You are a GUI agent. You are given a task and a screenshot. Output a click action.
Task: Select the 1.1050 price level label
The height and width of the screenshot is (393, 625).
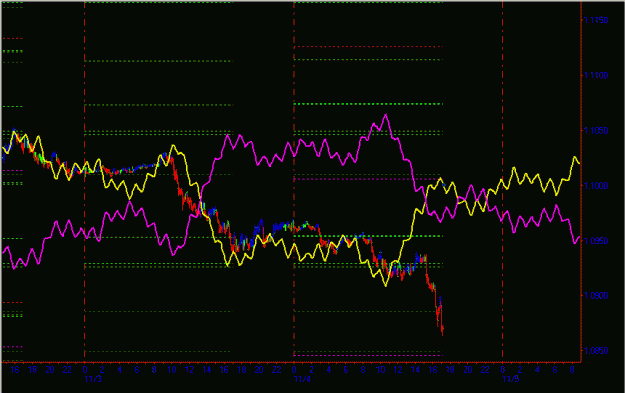[596, 130]
